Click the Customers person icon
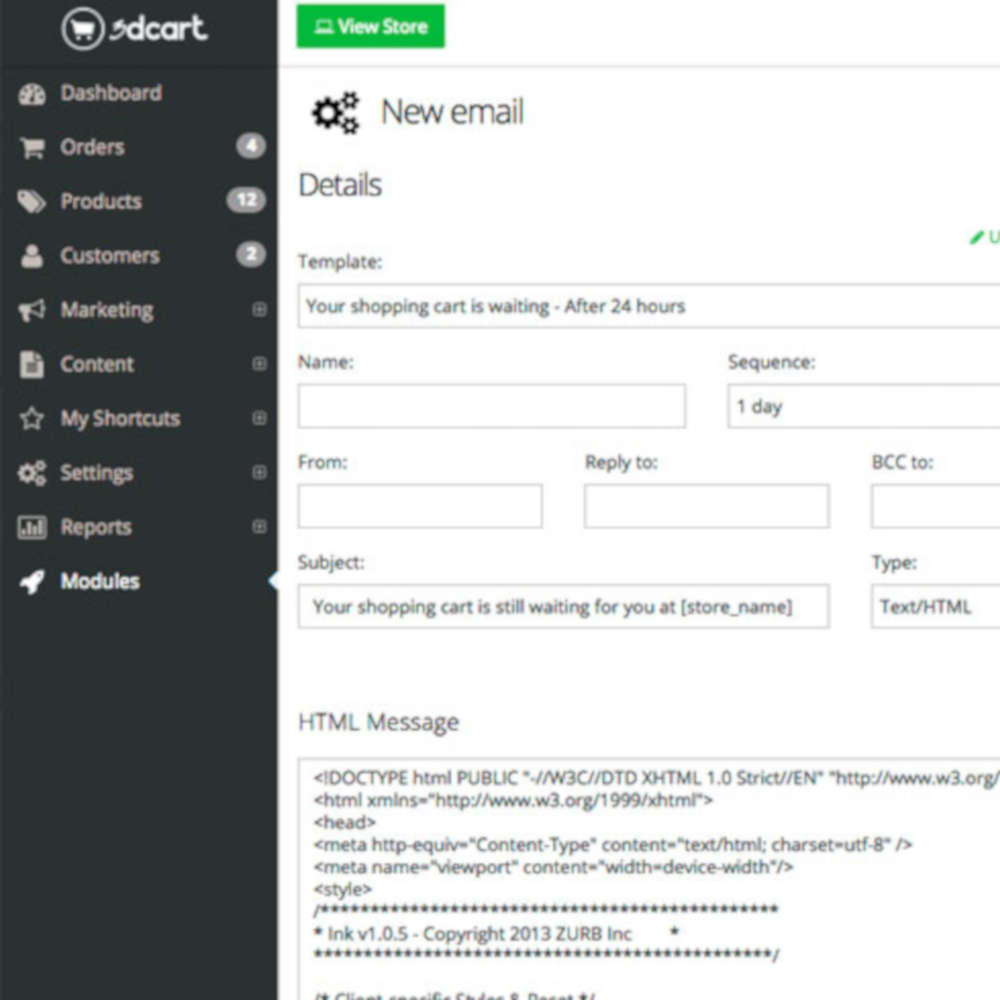This screenshot has width=1000, height=1000. [x=32, y=256]
